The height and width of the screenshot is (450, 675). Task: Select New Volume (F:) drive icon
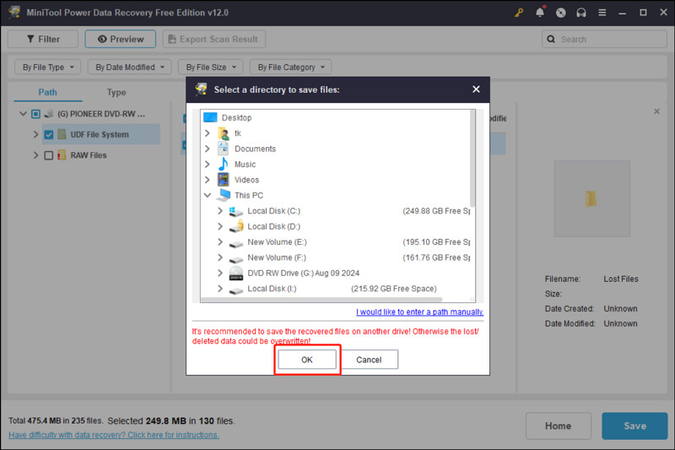tap(236, 260)
